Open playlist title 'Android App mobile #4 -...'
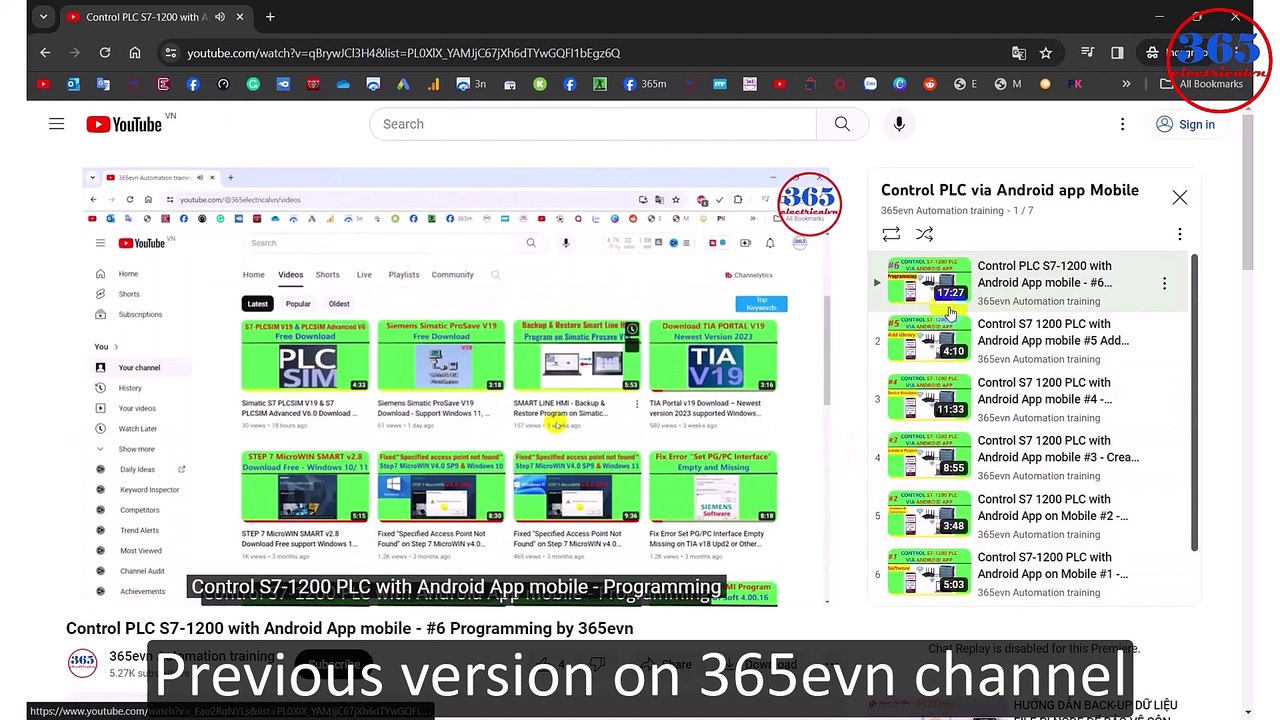Viewport: 1280px width, 720px height. pos(1044,391)
